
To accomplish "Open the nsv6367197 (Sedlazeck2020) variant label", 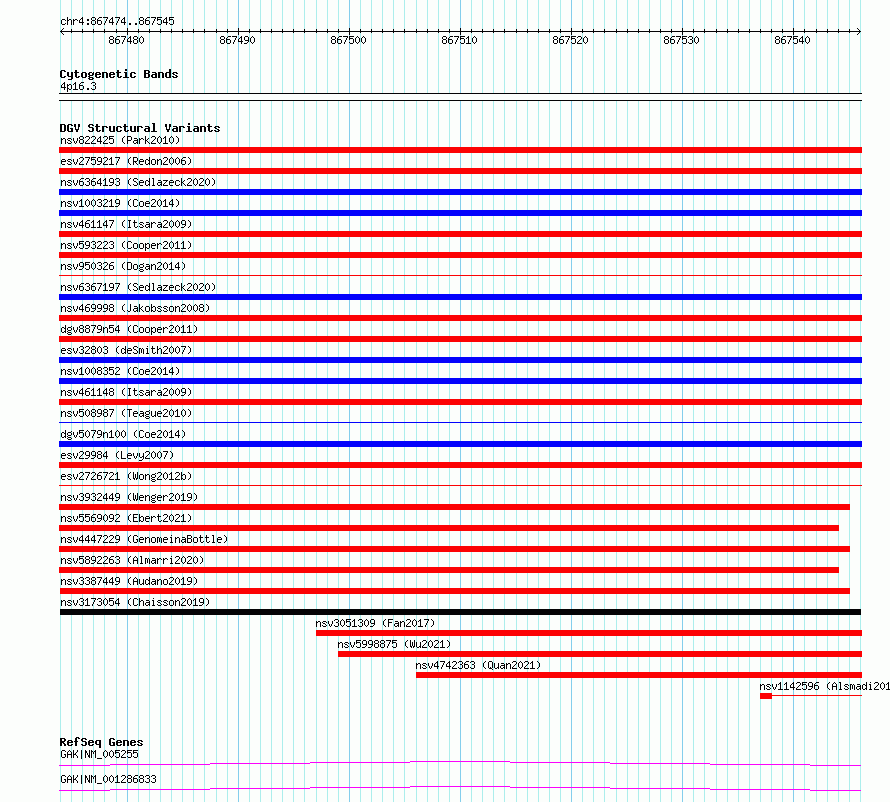I will click(x=138, y=287).
